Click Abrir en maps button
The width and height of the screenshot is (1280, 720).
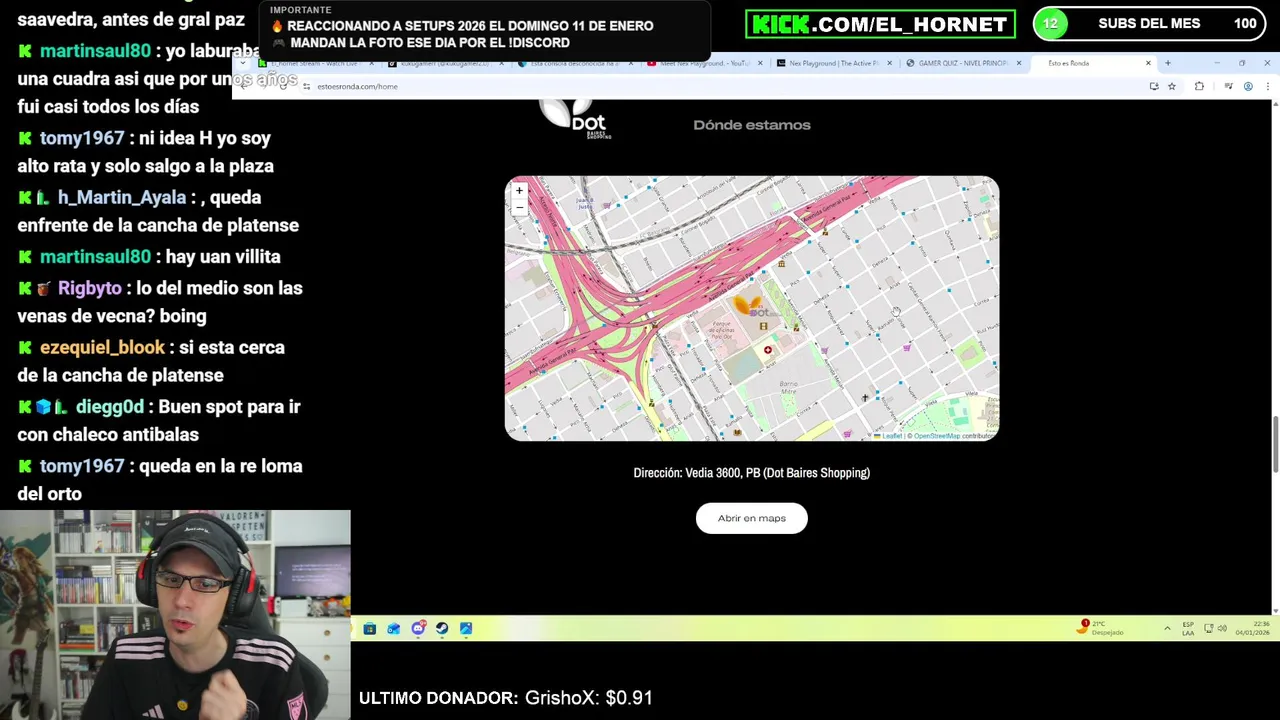(752, 518)
